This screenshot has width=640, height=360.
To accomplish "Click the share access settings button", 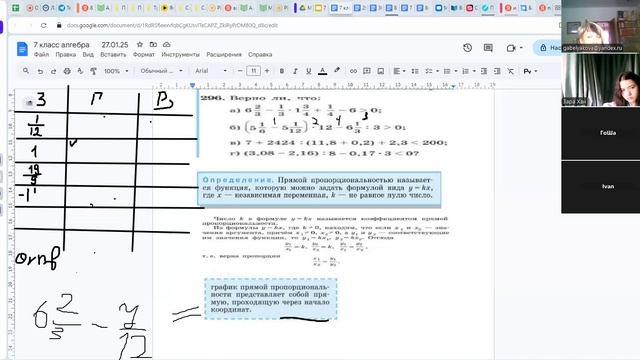I will tap(548, 48).
